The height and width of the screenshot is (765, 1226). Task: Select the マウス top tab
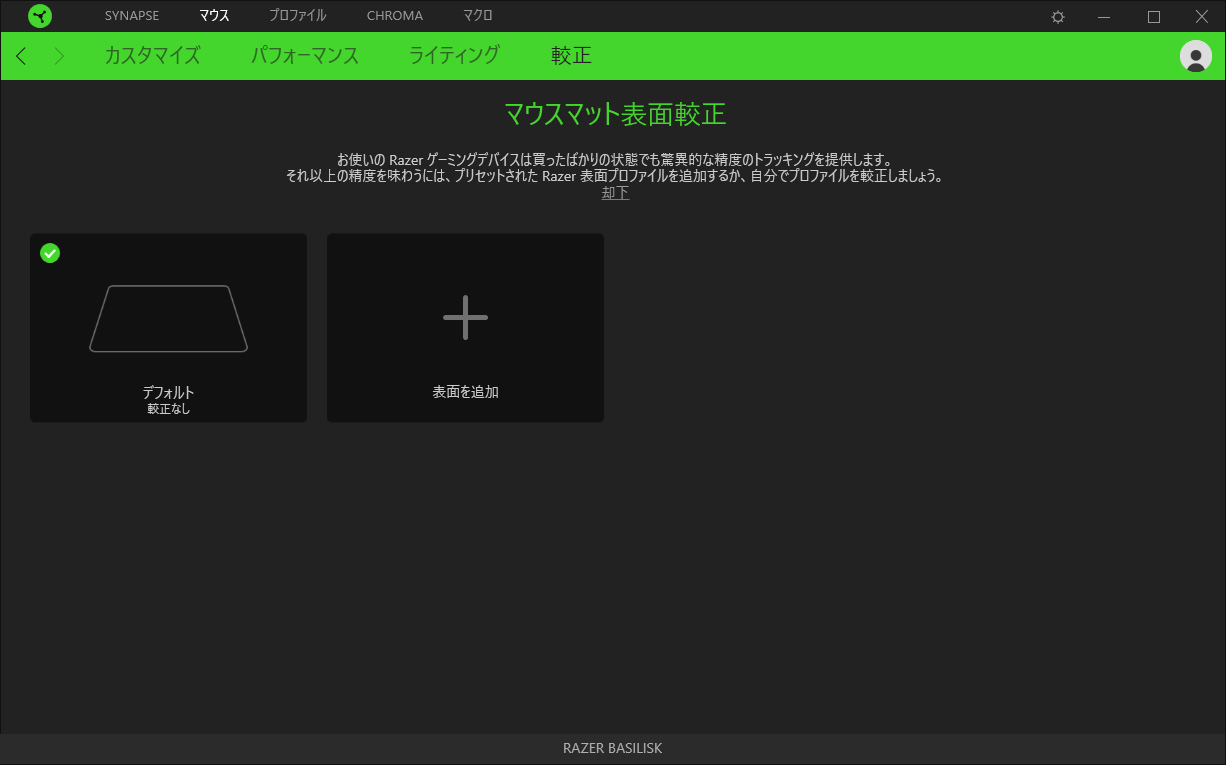tap(214, 16)
